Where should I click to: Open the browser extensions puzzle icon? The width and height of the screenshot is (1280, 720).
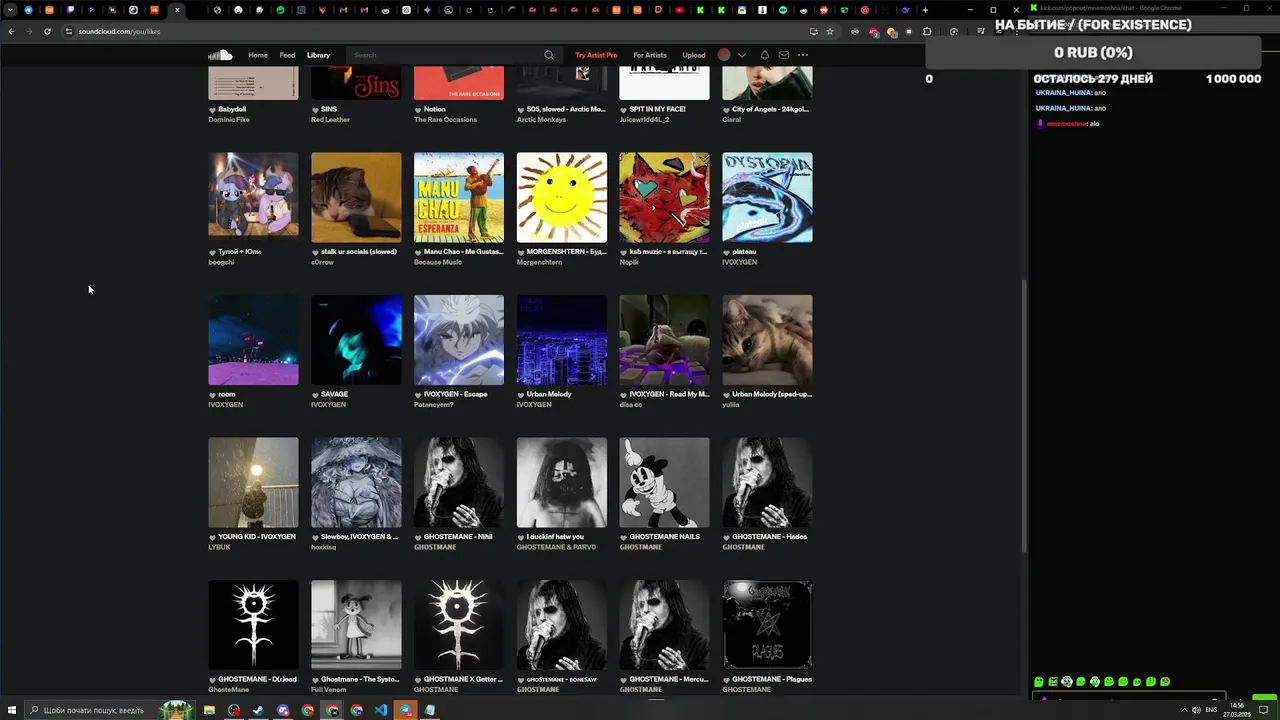tap(927, 31)
